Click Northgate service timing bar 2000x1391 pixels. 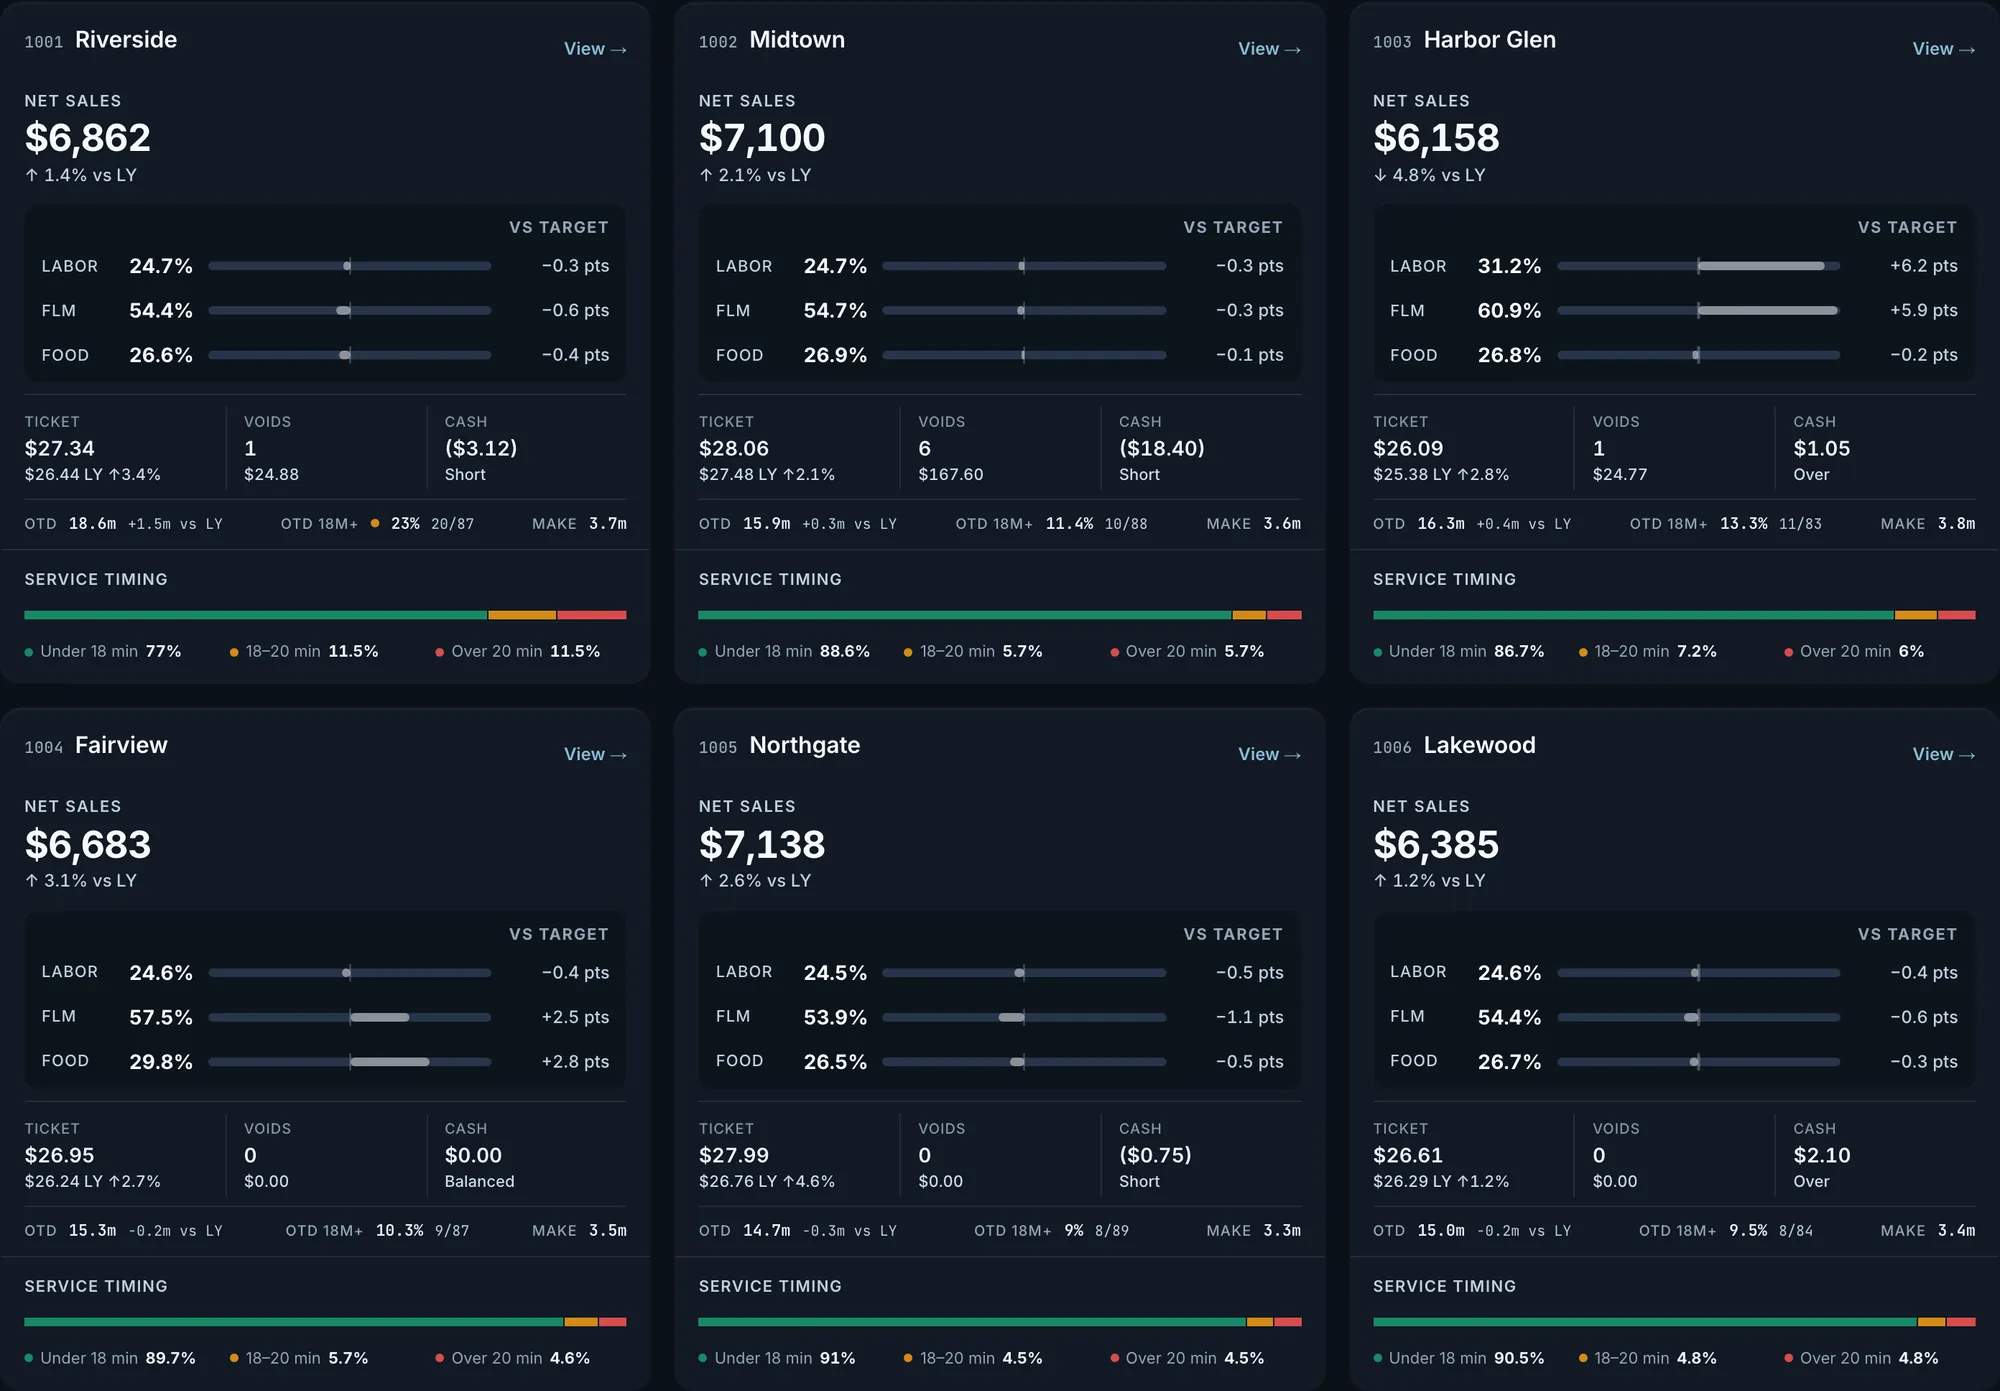(1000, 1322)
